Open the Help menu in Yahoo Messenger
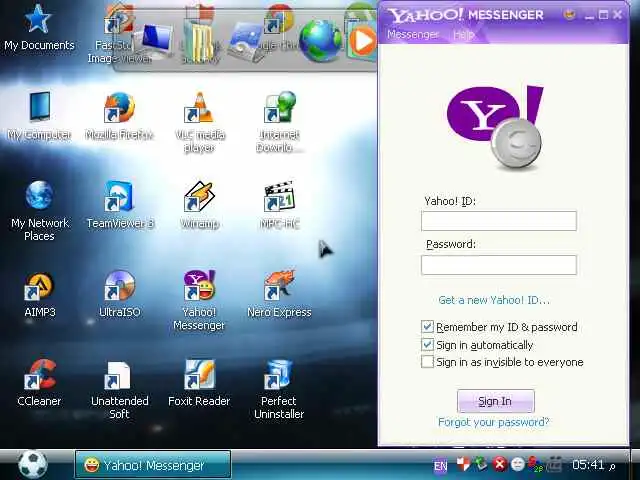Image resolution: width=640 pixels, height=480 pixels. pos(463,35)
